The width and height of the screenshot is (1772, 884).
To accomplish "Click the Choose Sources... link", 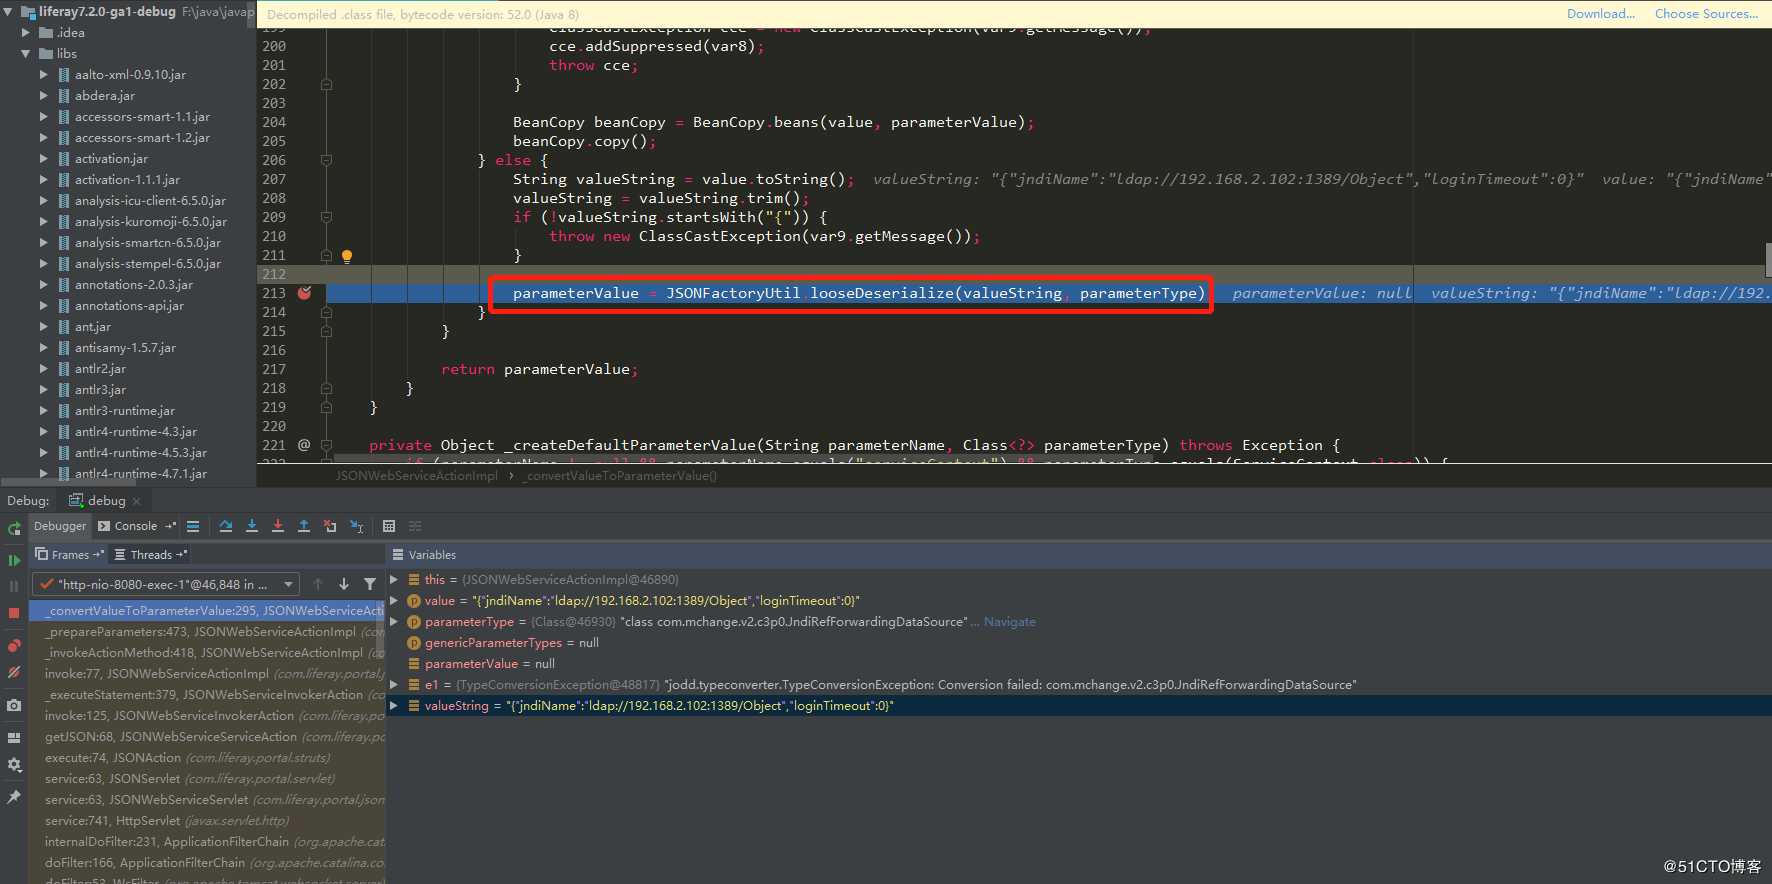I will 1706,14.
